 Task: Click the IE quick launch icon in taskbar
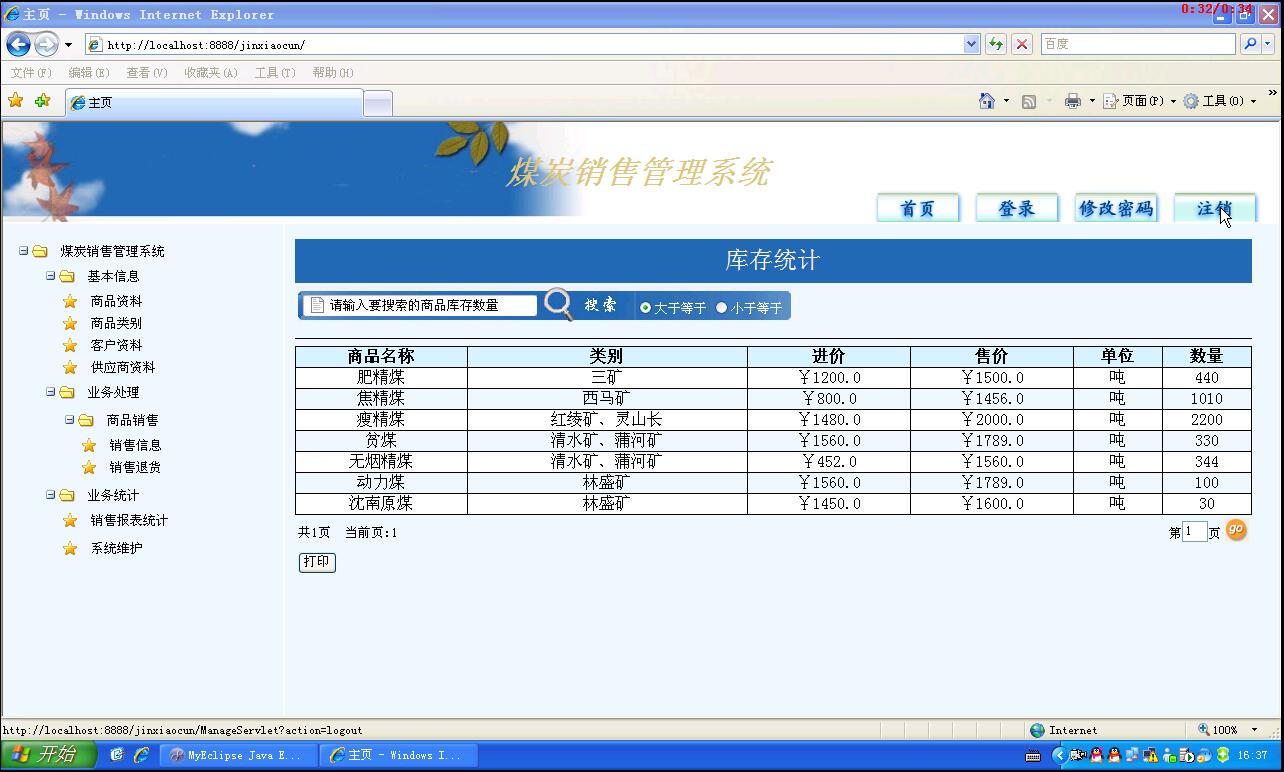click(x=141, y=755)
